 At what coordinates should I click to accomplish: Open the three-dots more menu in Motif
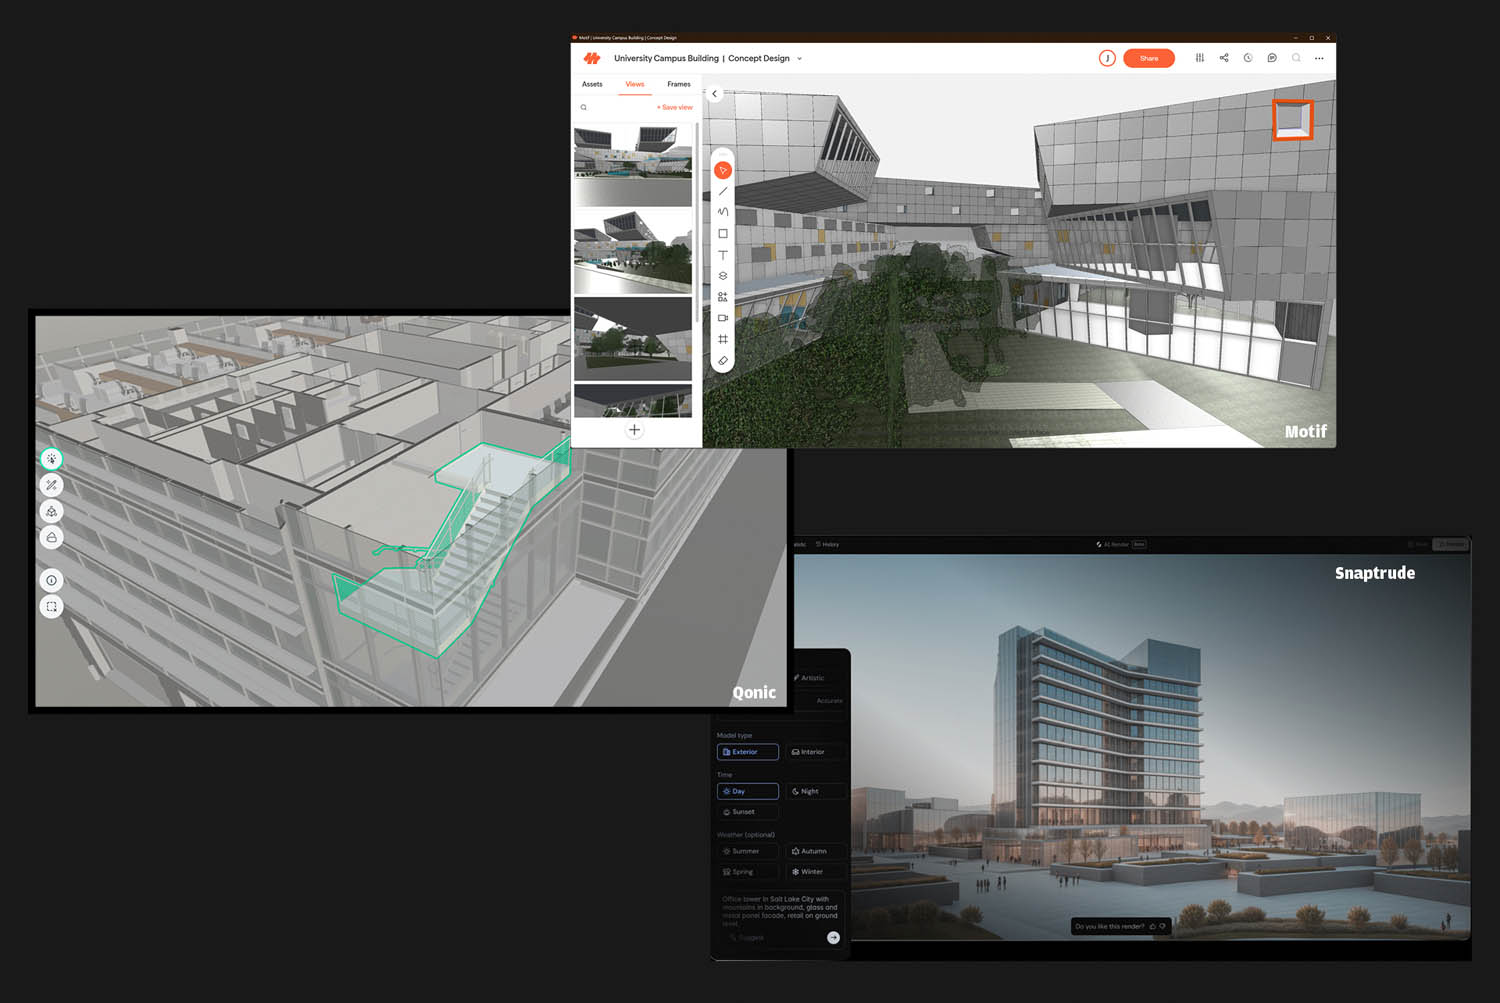pos(1319,58)
